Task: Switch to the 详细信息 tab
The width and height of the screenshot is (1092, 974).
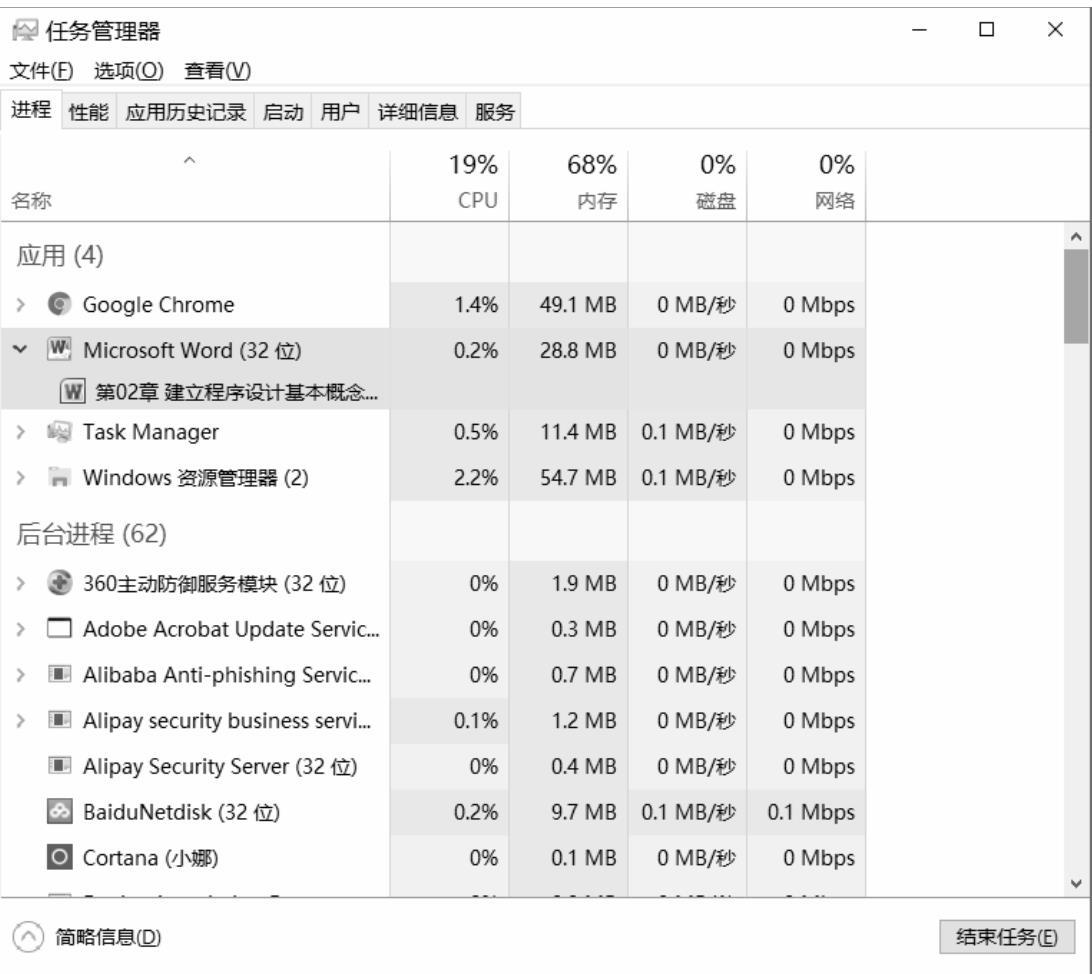Action: point(417,111)
